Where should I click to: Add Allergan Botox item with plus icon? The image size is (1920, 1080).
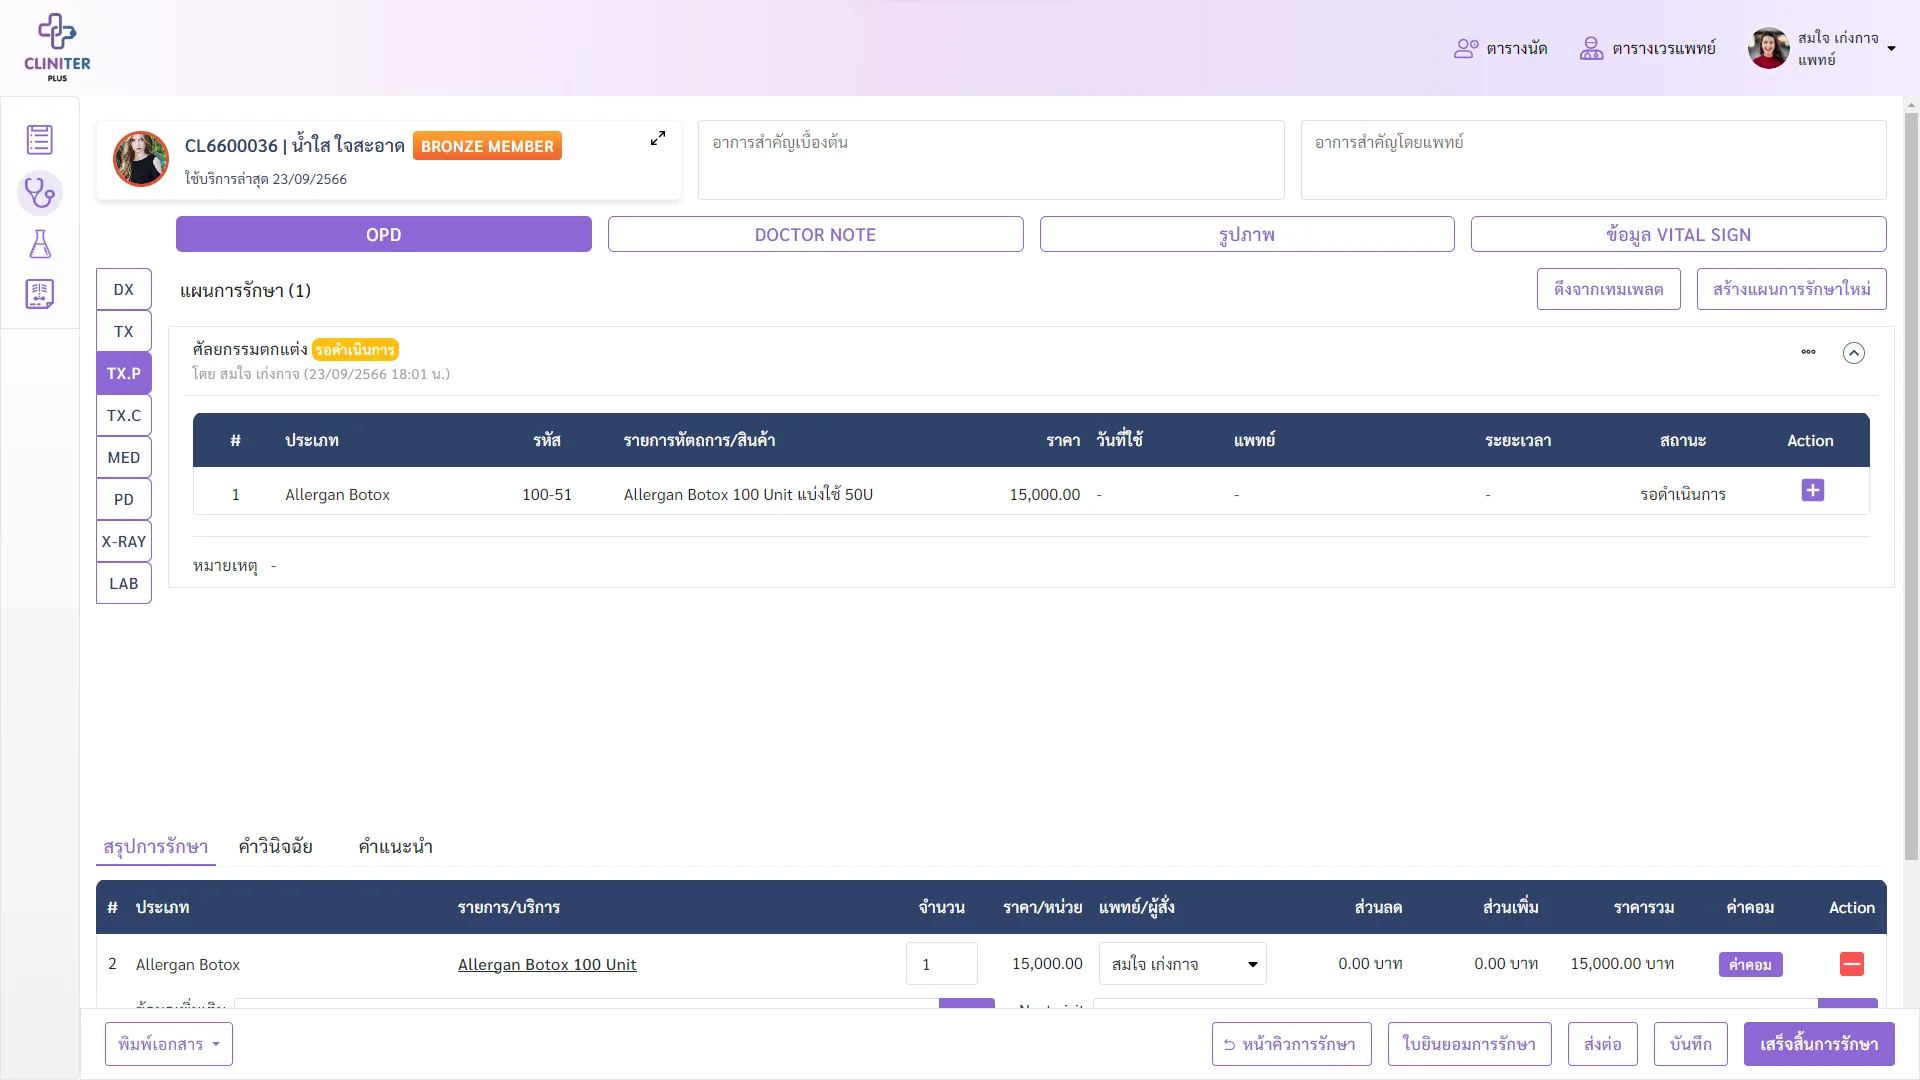(1812, 490)
